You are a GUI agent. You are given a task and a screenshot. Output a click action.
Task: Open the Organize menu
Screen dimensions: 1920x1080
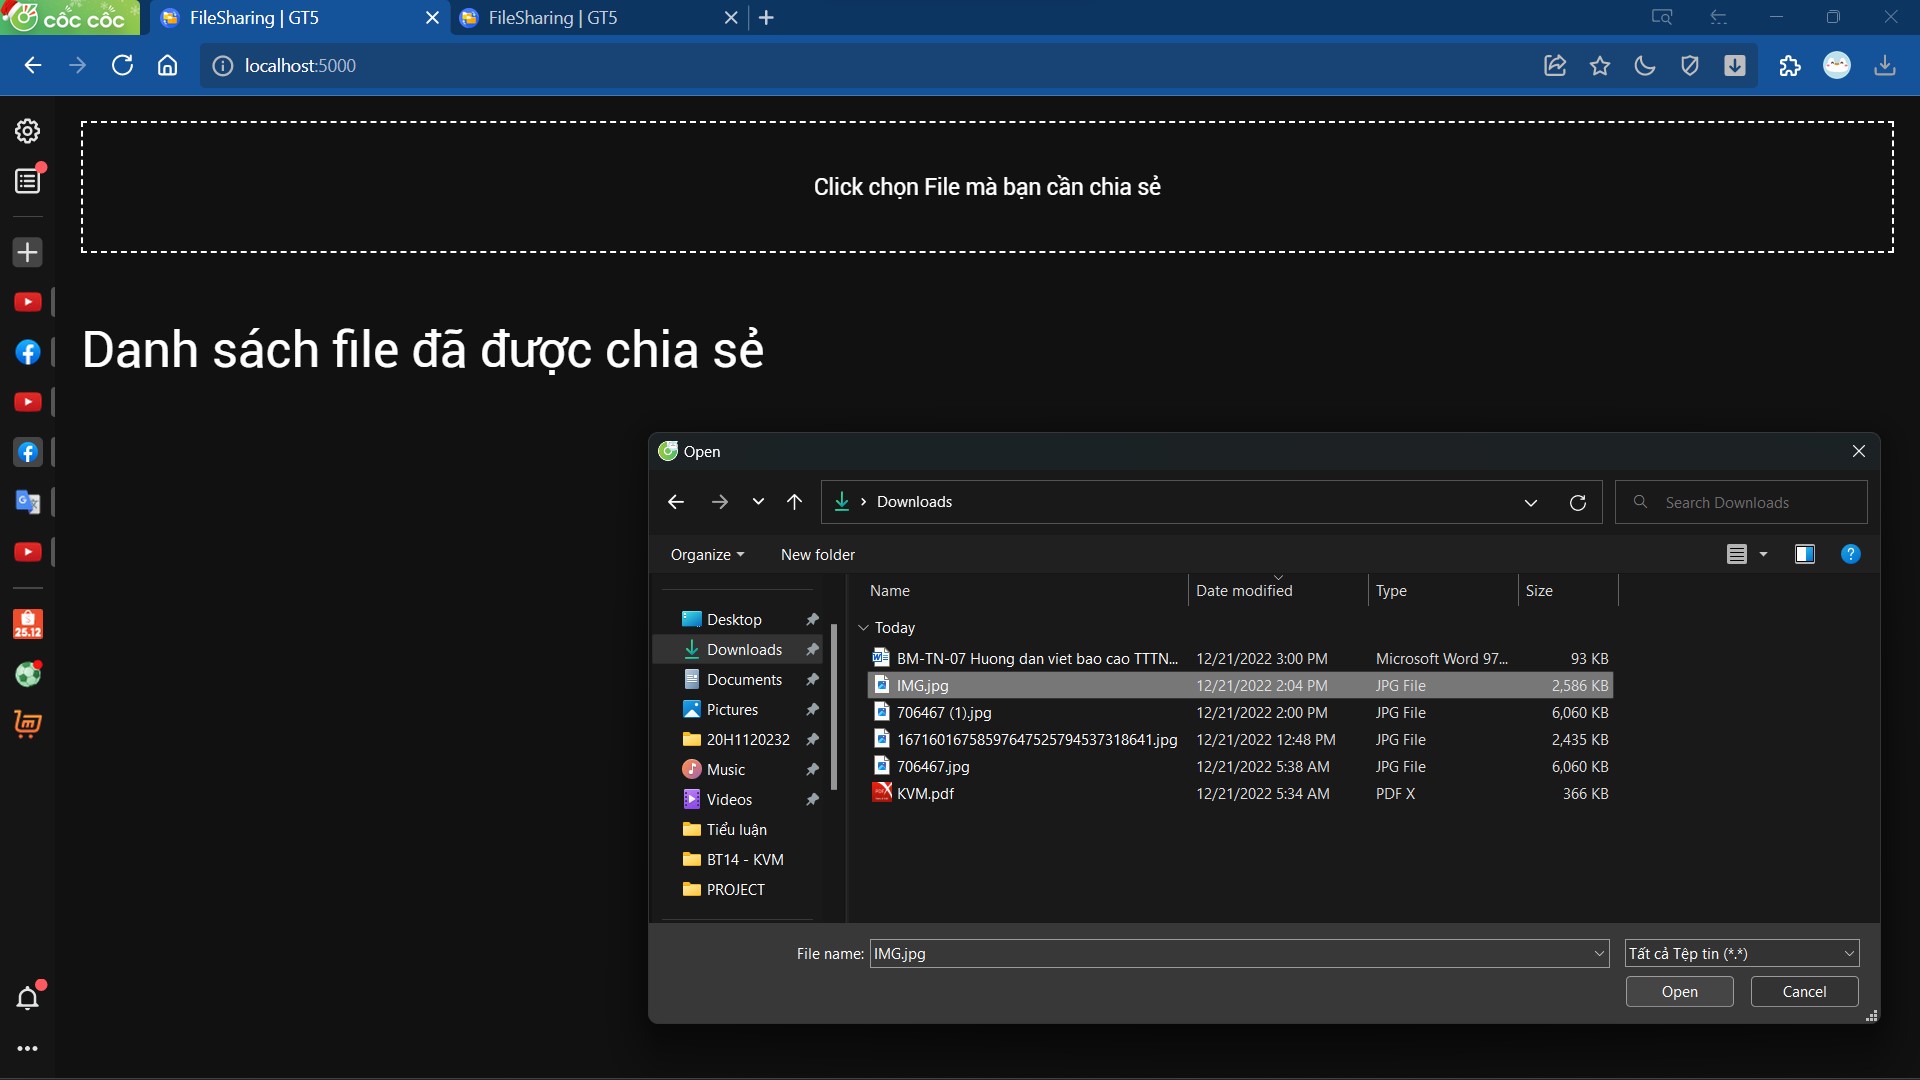point(707,554)
